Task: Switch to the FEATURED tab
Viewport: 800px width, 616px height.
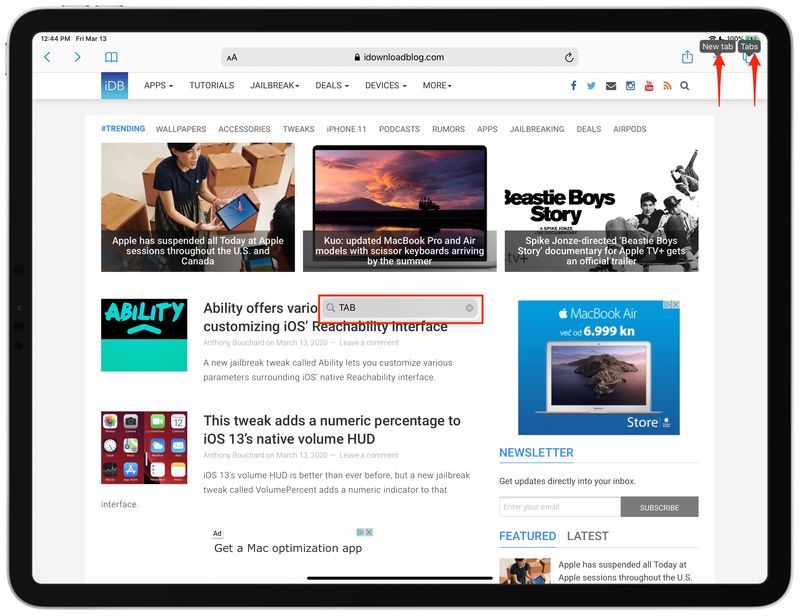Action: (x=528, y=536)
